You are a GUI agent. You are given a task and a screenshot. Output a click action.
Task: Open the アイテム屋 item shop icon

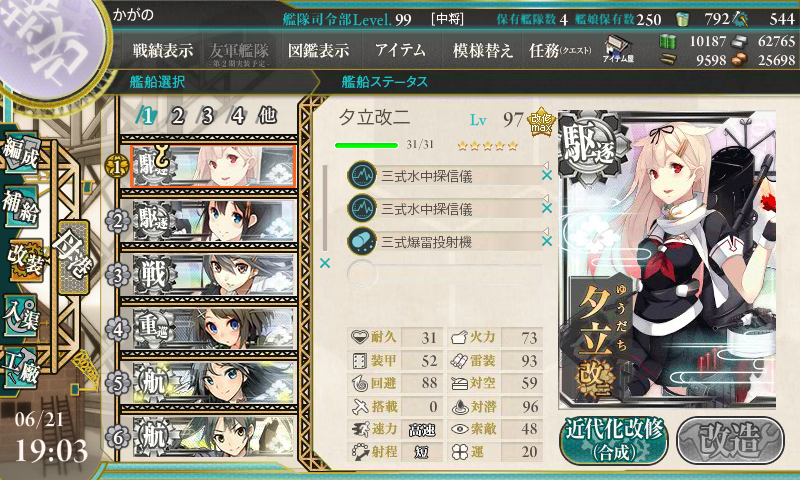click(618, 49)
